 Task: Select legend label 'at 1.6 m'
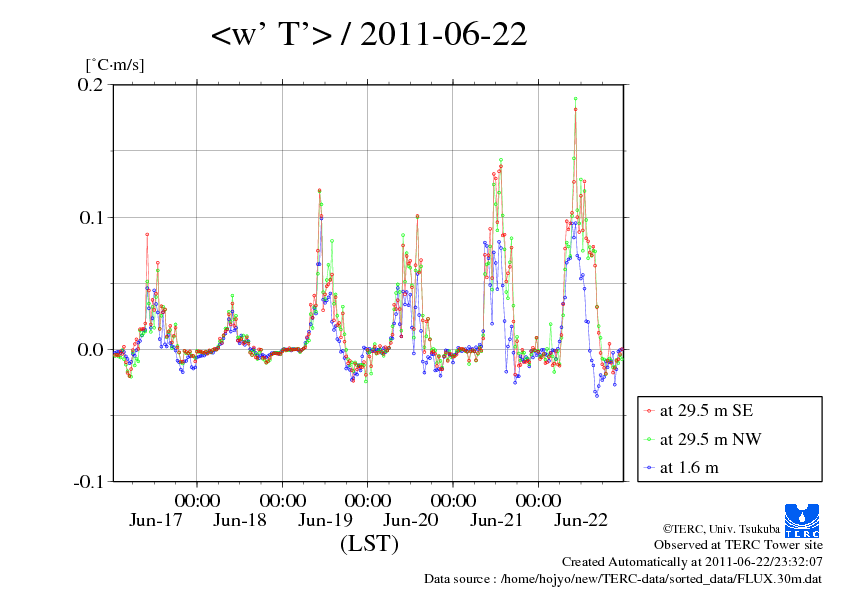(689, 468)
